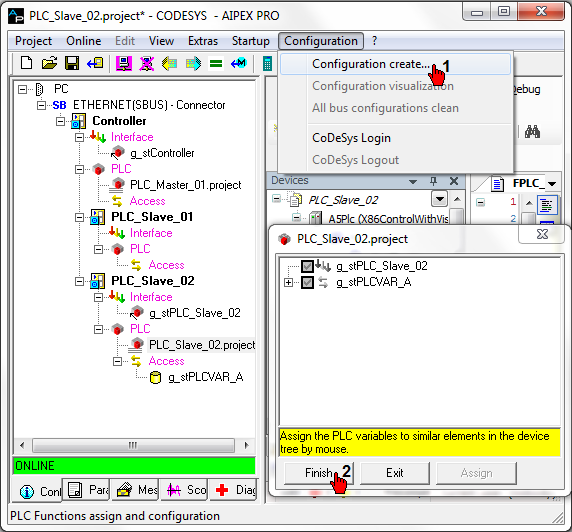
Task: Open the View menu
Action: [161, 41]
